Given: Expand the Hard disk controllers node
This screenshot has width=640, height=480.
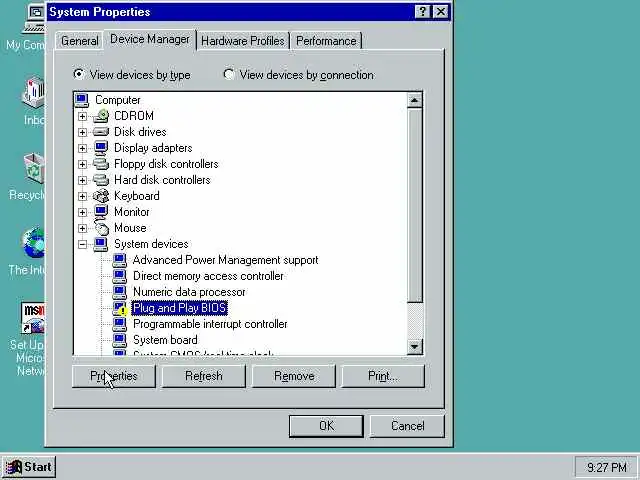Looking at the screenshot, I should tap(82, 180).
